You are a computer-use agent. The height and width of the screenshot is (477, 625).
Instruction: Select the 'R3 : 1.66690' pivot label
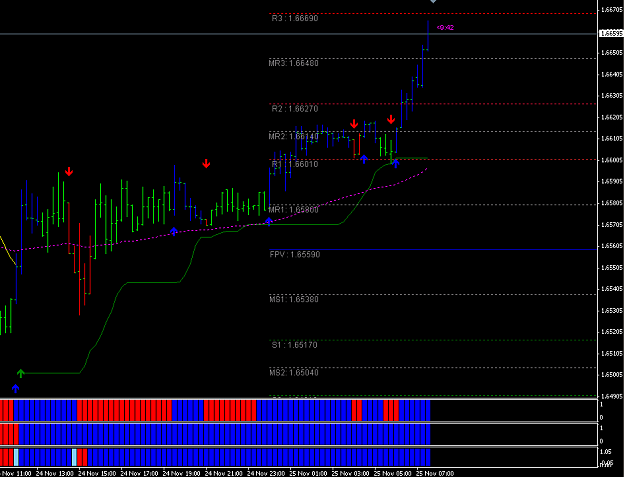(295, 18)
